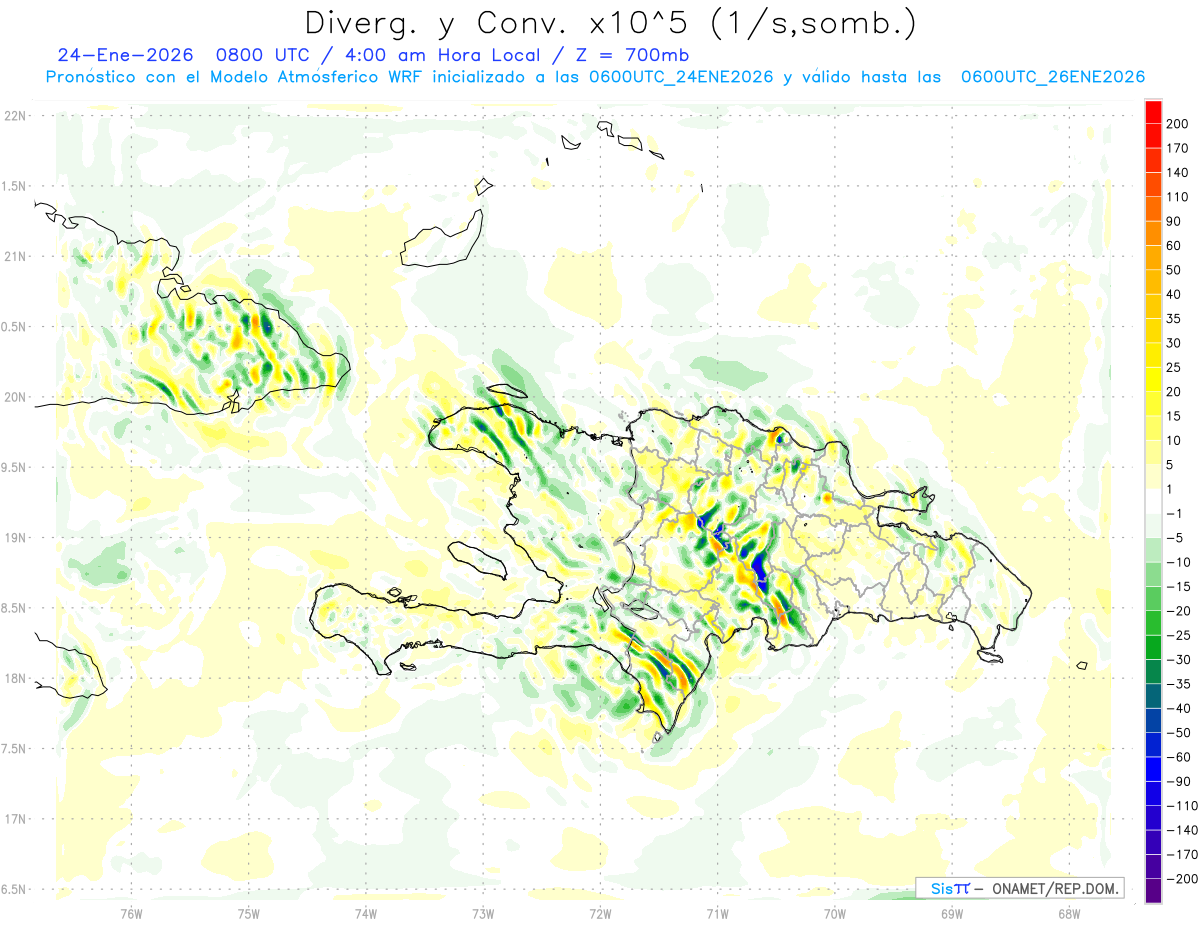The width and height of the screenshot is (1200, 927).
Task: Click the '76W' longitude label
Action: coord(131,913)
